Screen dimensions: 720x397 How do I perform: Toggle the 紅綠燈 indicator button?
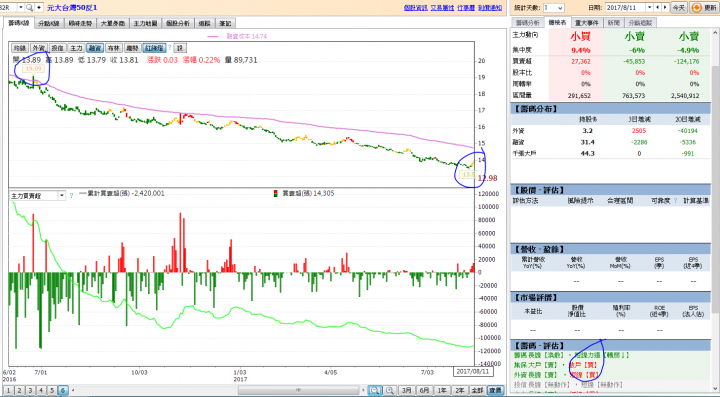[x=154, y=48]
